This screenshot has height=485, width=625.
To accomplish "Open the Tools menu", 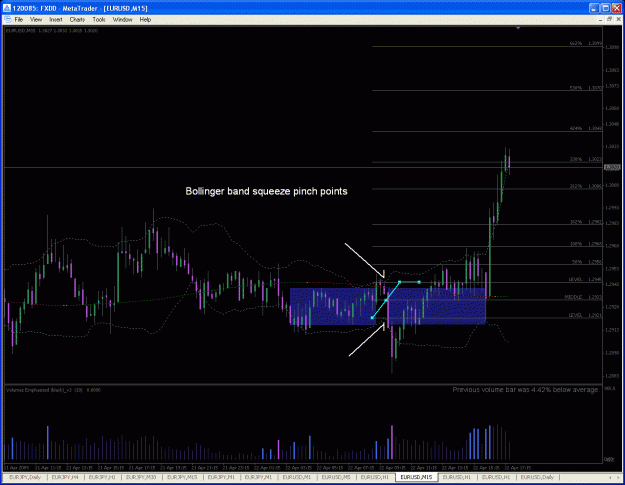I will [99, 20].
